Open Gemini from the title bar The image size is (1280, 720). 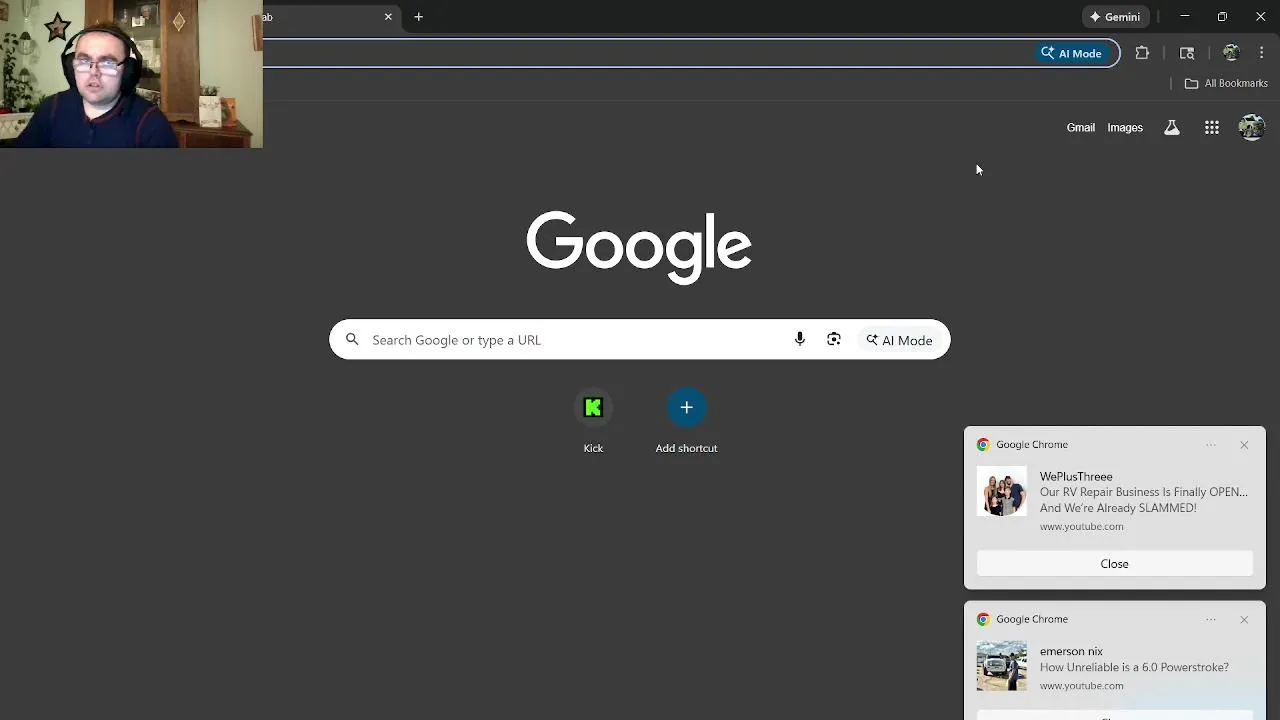pos(1115,17)
